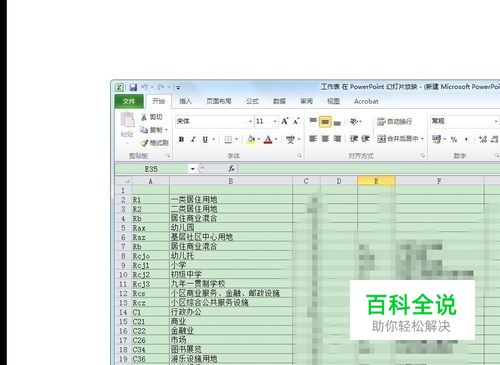Click the Save icon in quick access toolbar

tap(133, 87)
